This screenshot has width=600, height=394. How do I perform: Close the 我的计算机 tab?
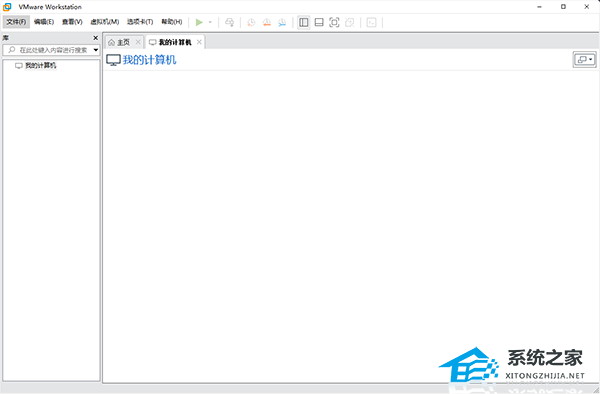click(x=199, y=42)
